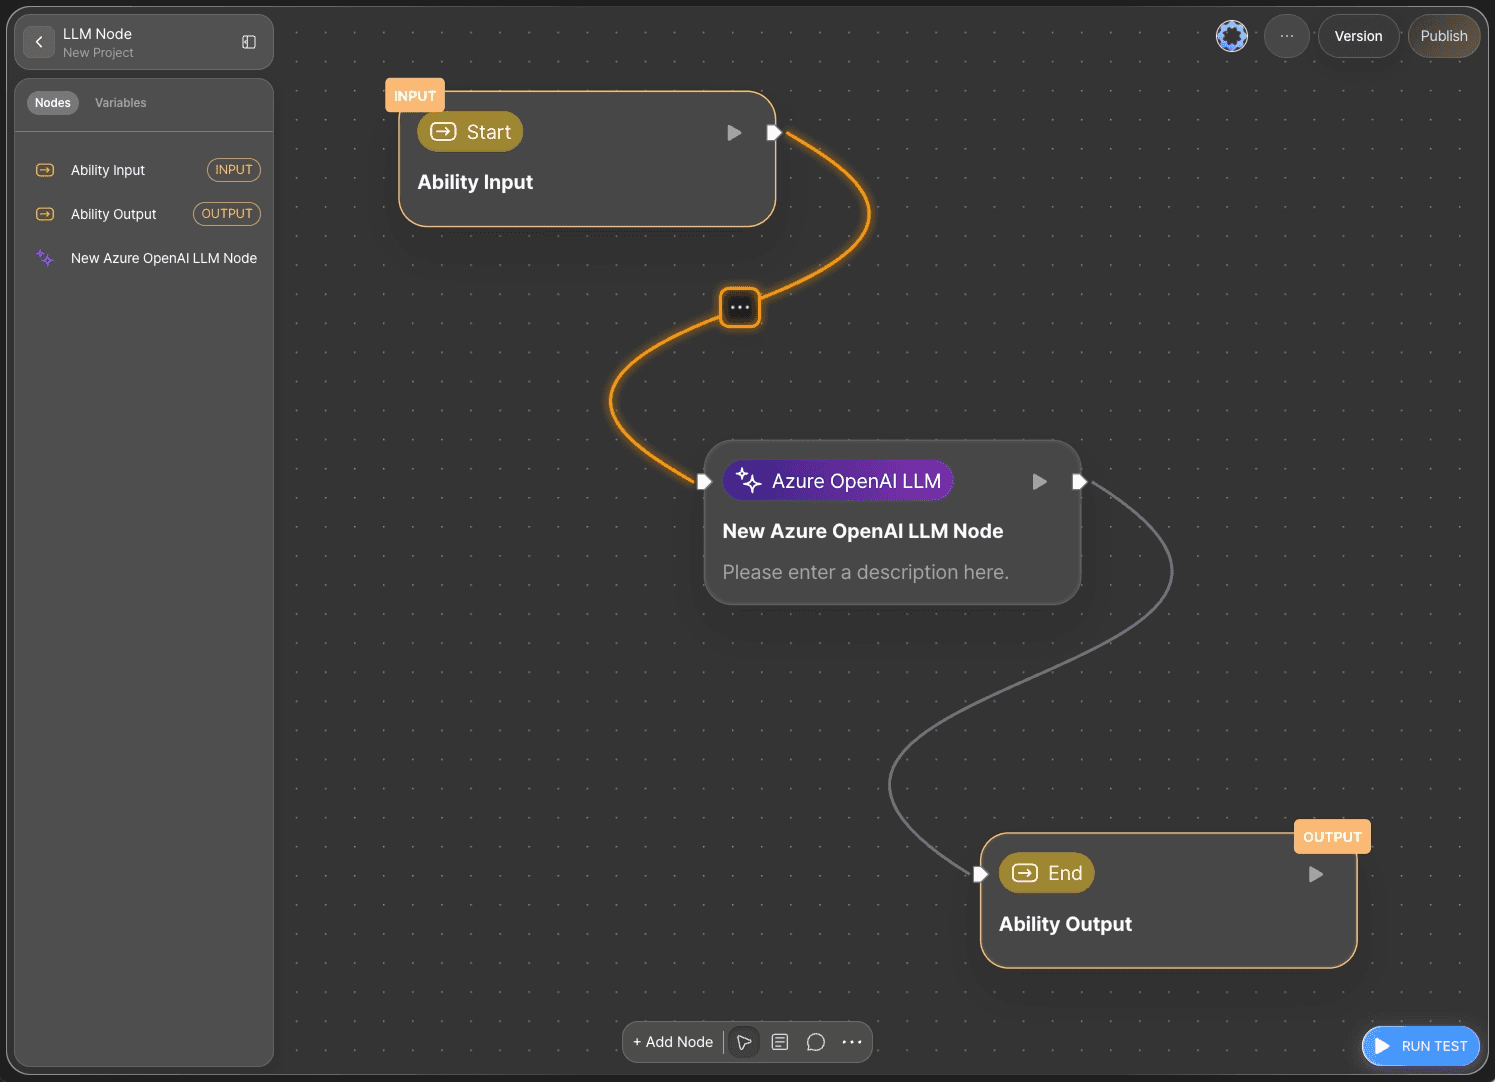Click the Publish button
This screenshot has width=1495, height=1082.
[1444, 36]
